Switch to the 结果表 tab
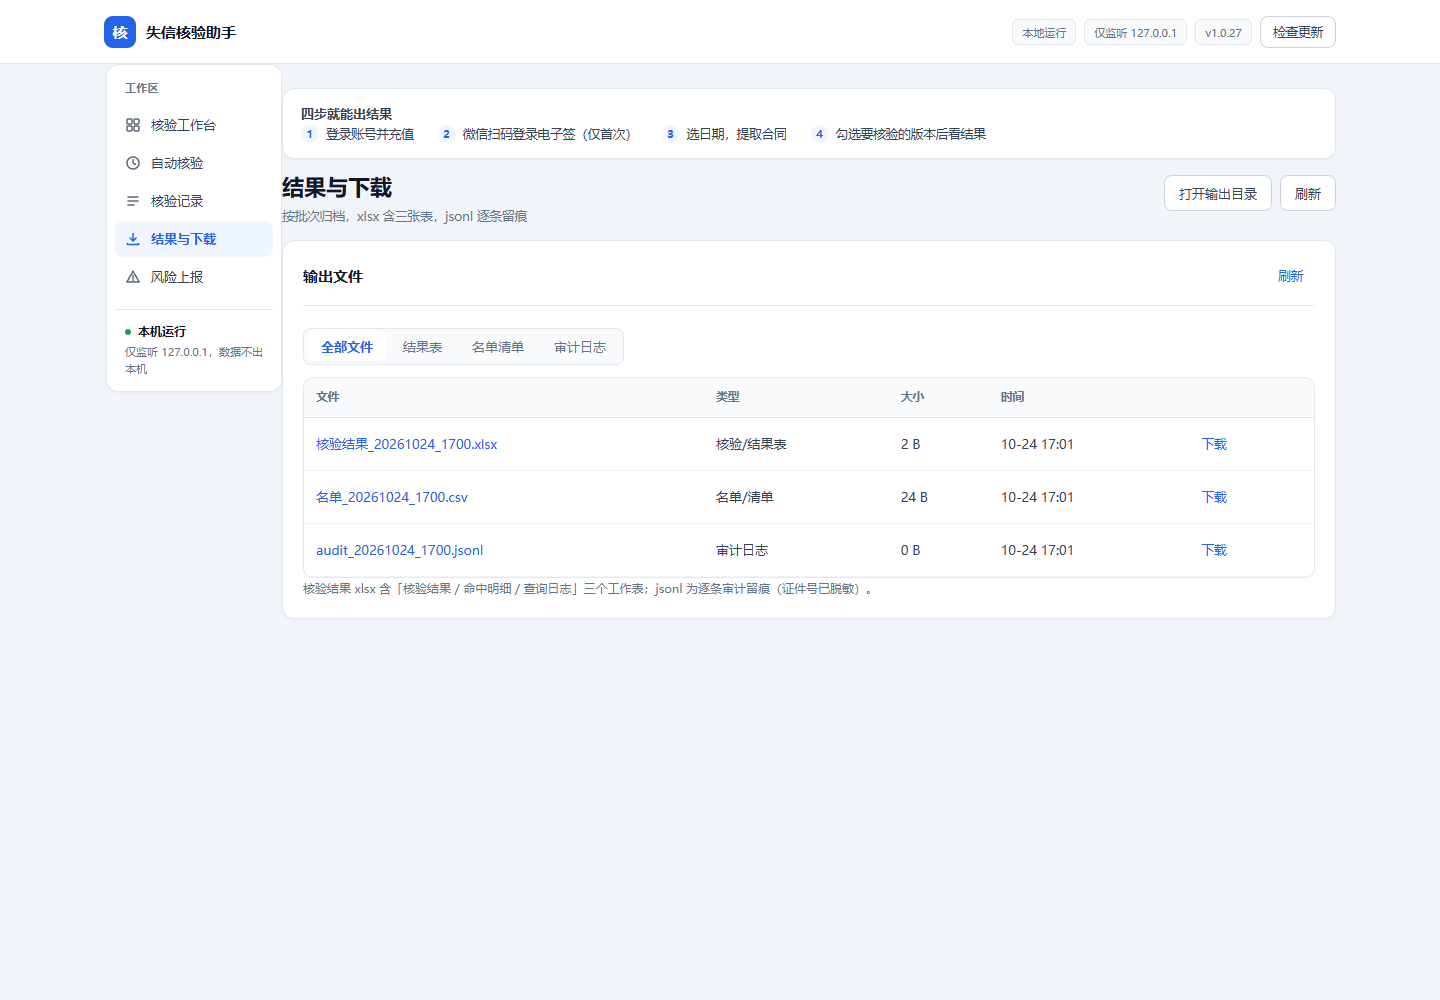 tap(422, 347)
